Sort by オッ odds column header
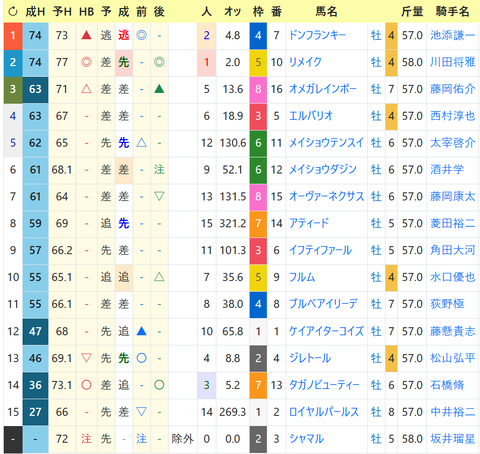This screenshot has height=454, width=480. (x=233, y=12)
